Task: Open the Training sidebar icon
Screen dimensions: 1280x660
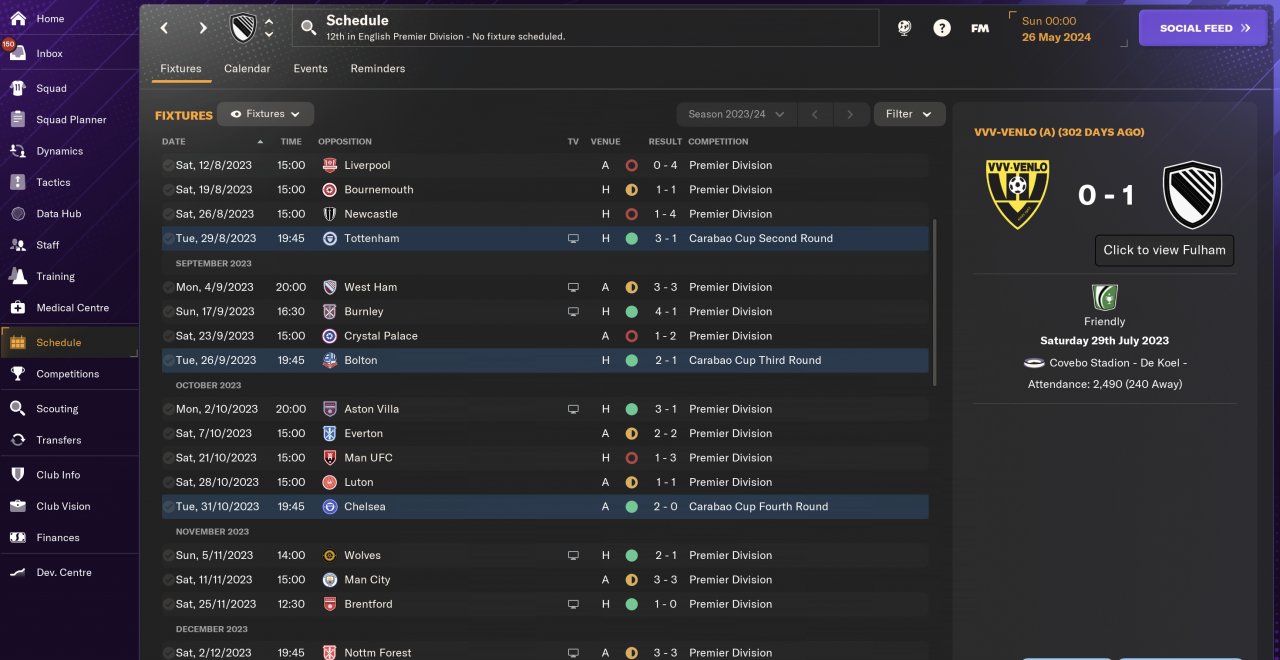Action: coord(17,276)
